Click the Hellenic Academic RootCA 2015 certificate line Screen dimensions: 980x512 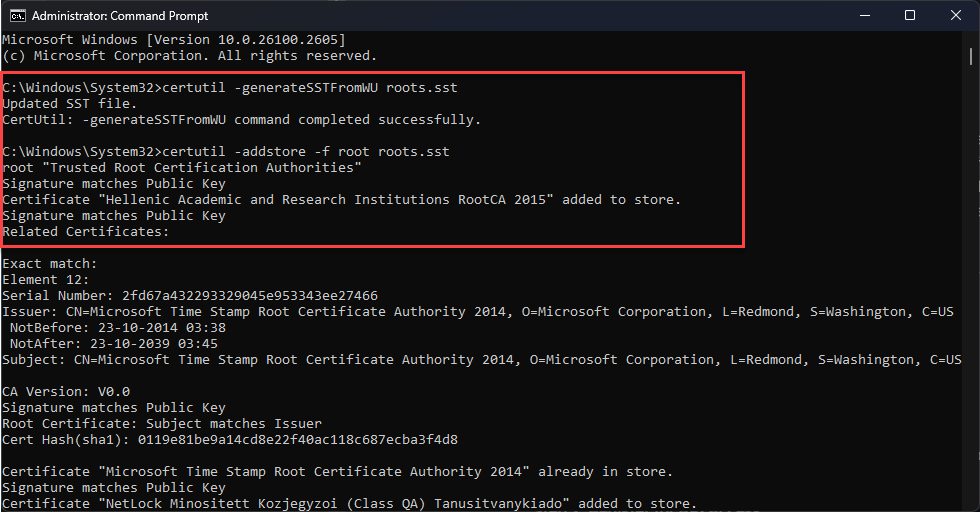pyautogui.click(x=341, y=199)
